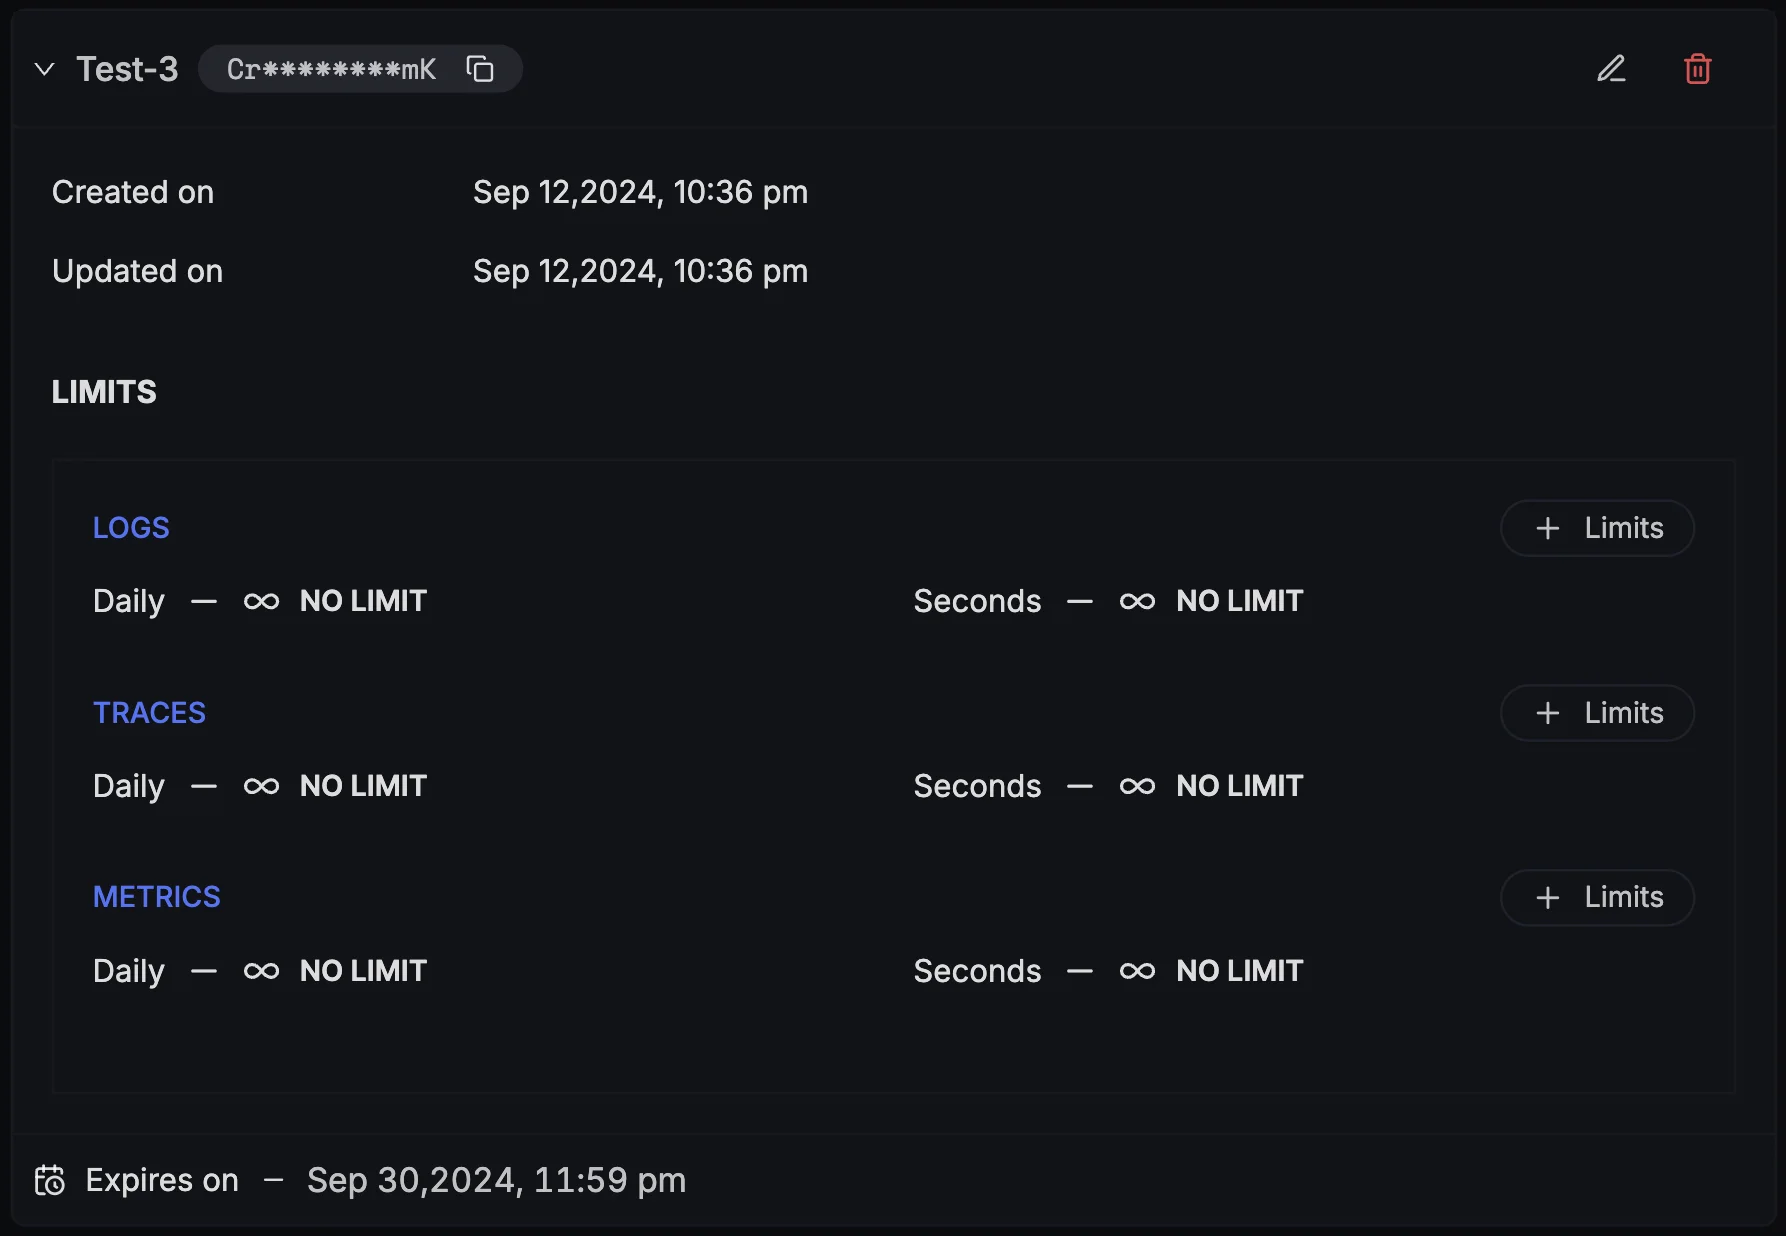Add limits for LOGS
Screen dimensions: 1786x1236
point(1597,528)
